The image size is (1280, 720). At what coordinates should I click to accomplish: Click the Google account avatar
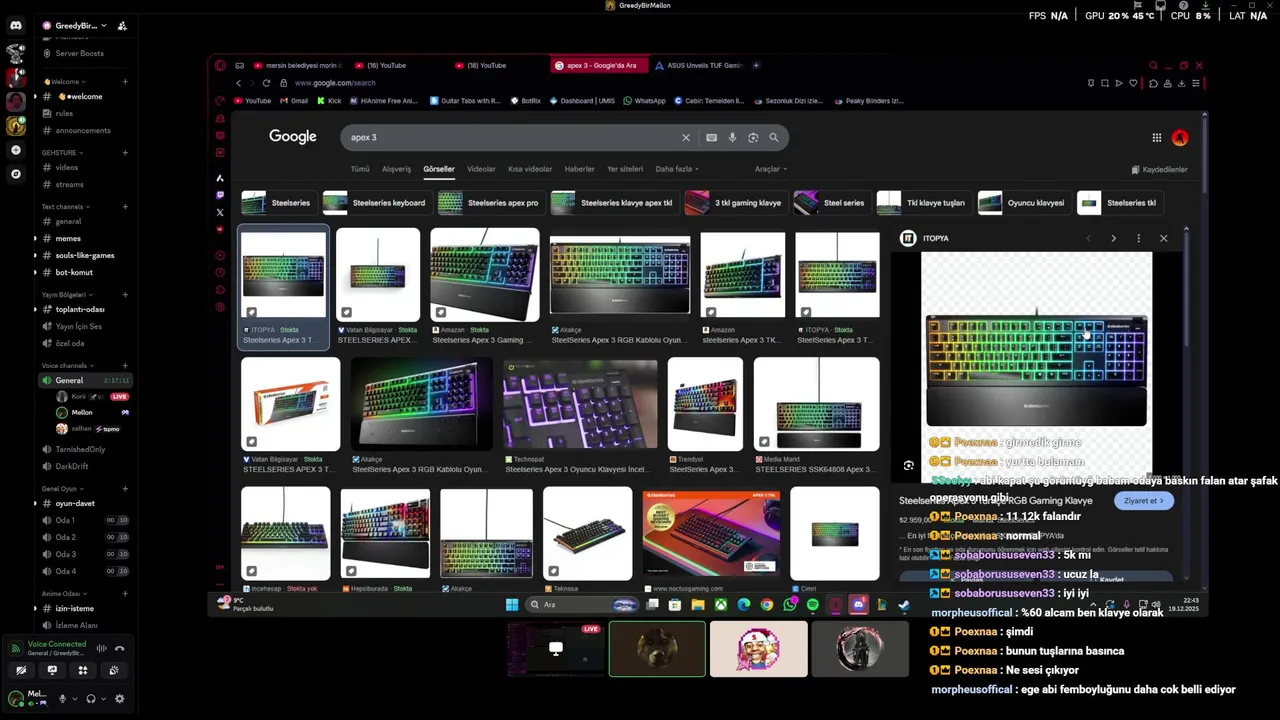click(x=1180, y=138)
